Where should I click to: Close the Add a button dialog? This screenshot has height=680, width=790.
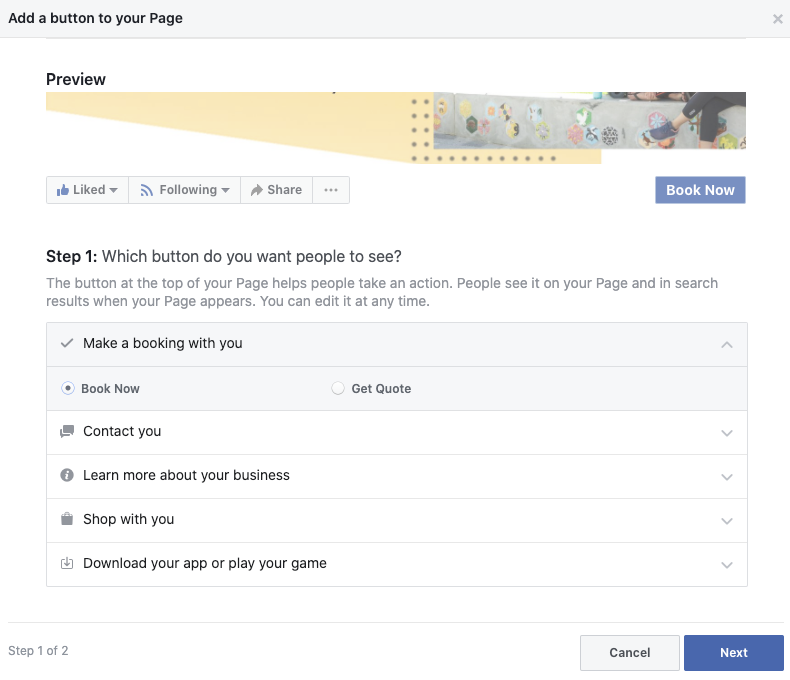coord(777,19)
